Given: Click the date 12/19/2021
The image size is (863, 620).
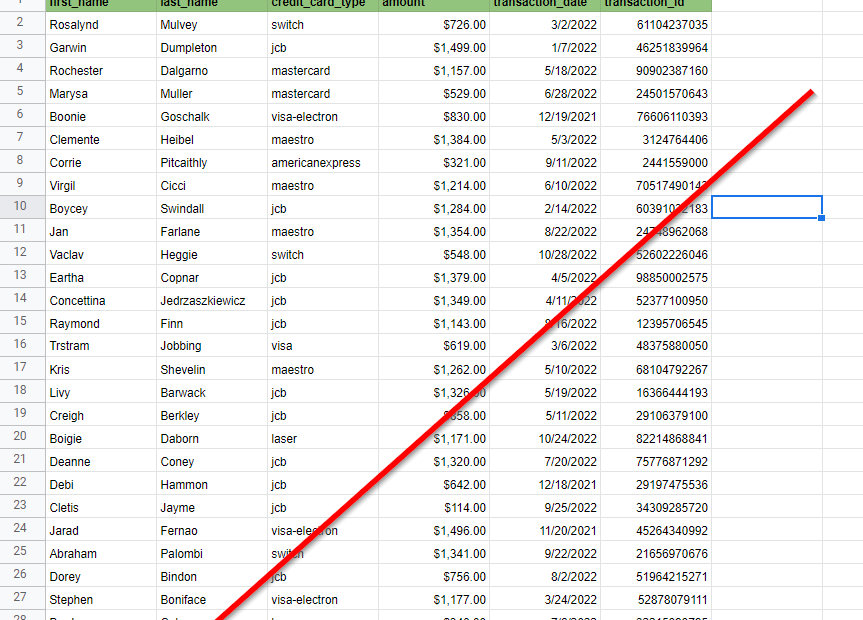Looking at the screenshot, I should [545, 116].
